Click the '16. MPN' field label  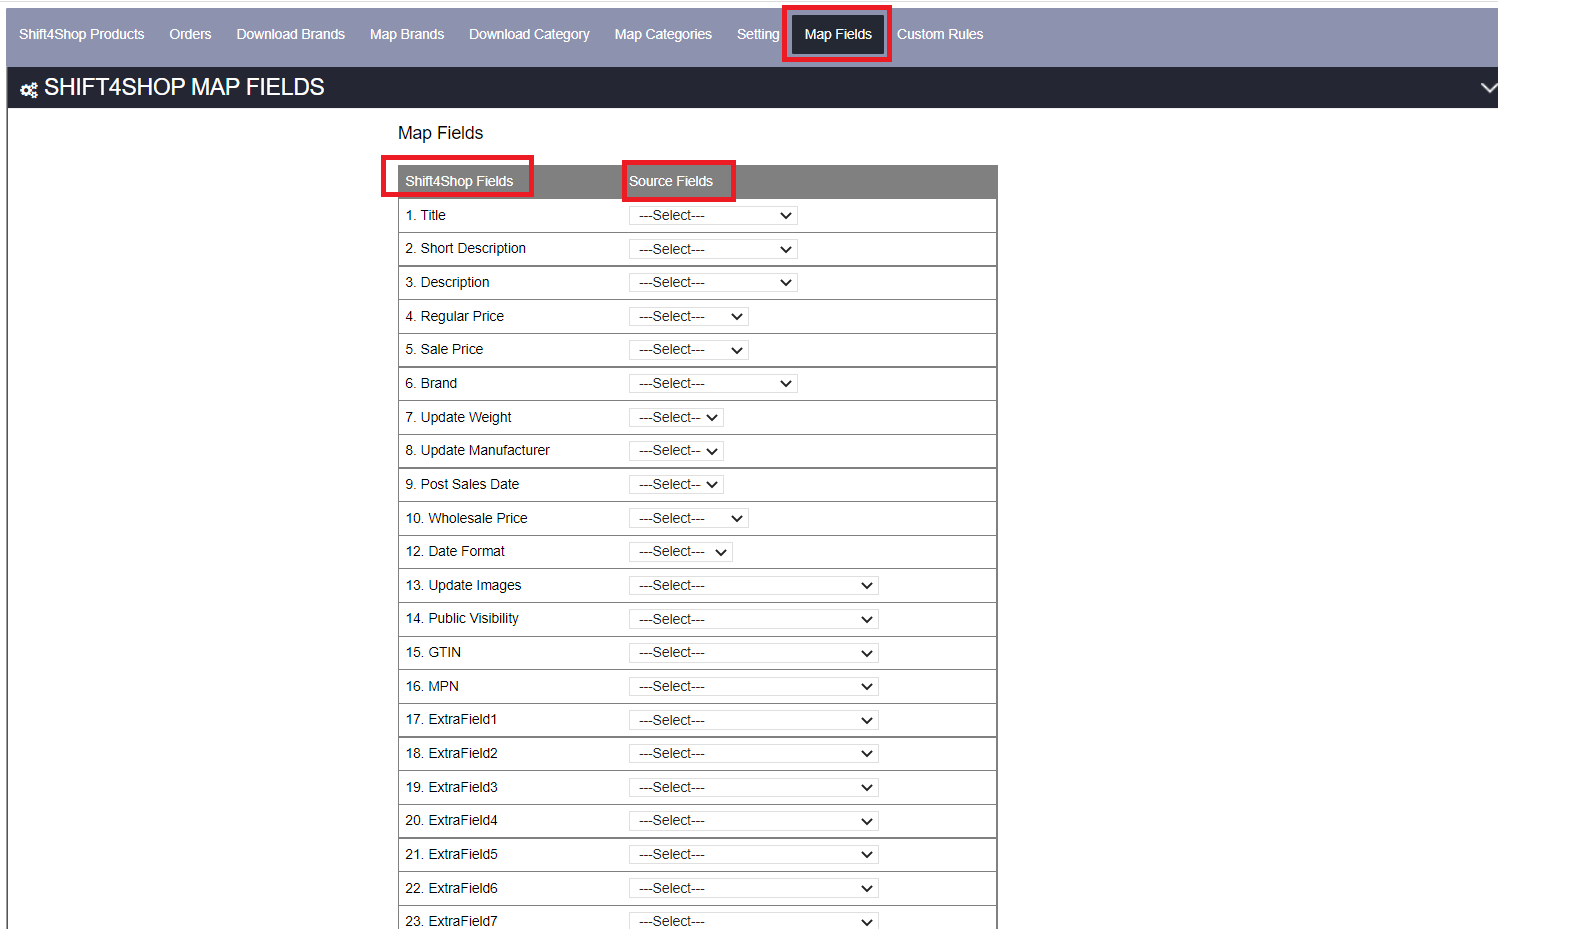click(432, 686)
